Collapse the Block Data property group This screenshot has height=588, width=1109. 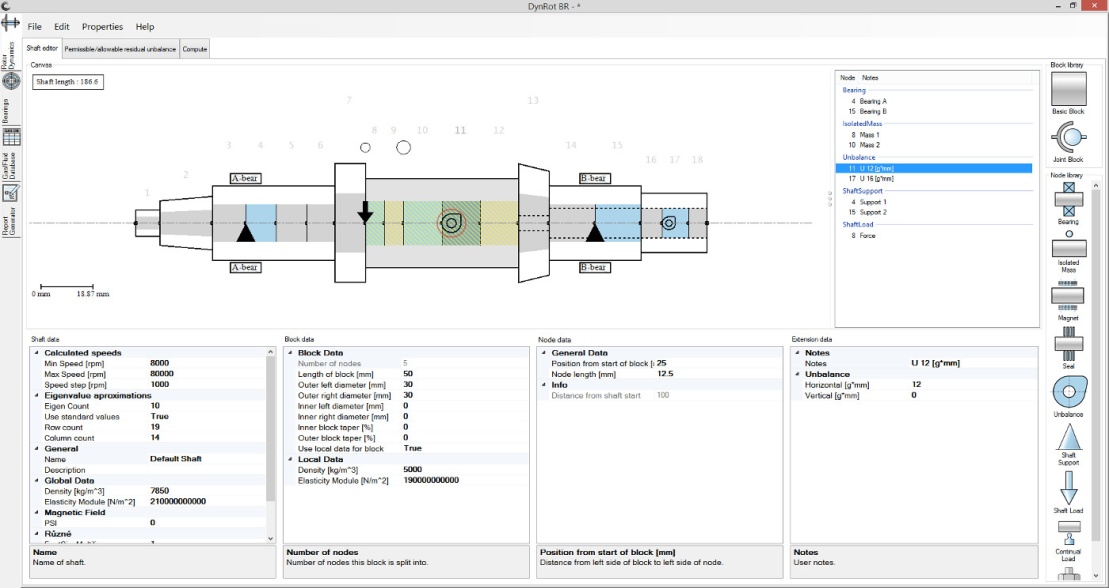(x=291, y=353)
